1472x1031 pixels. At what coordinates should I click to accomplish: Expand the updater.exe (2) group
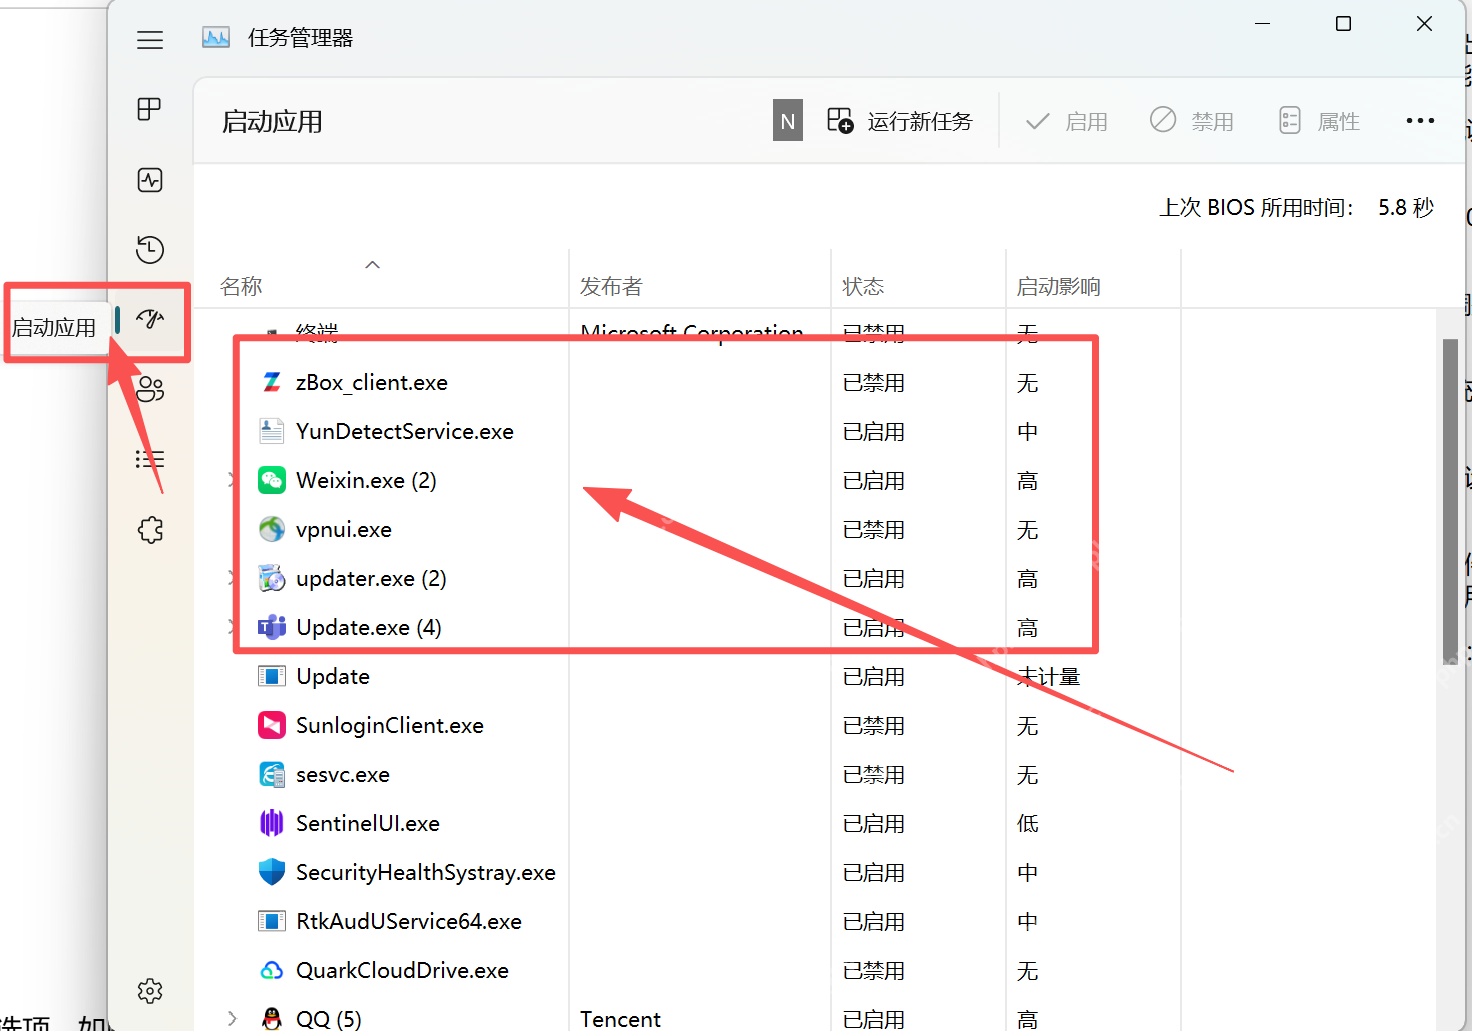(232, 578)
